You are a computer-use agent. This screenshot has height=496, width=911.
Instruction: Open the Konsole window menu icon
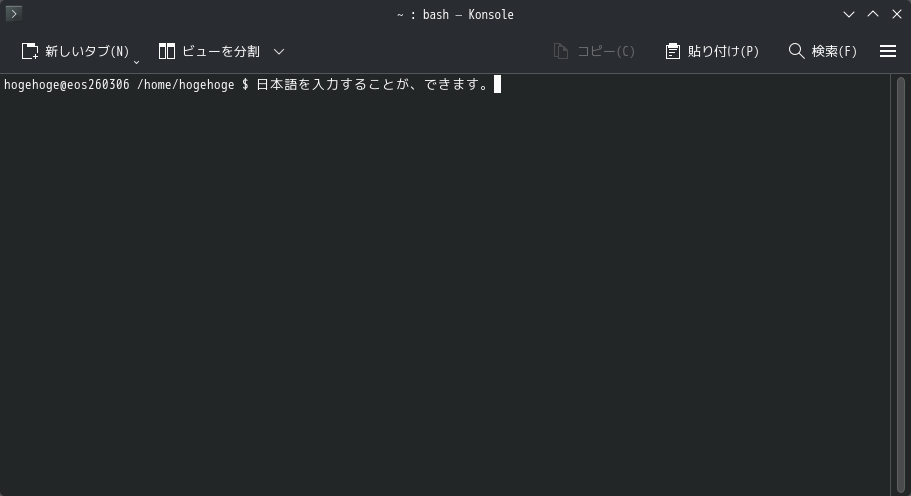click(13, 13)
